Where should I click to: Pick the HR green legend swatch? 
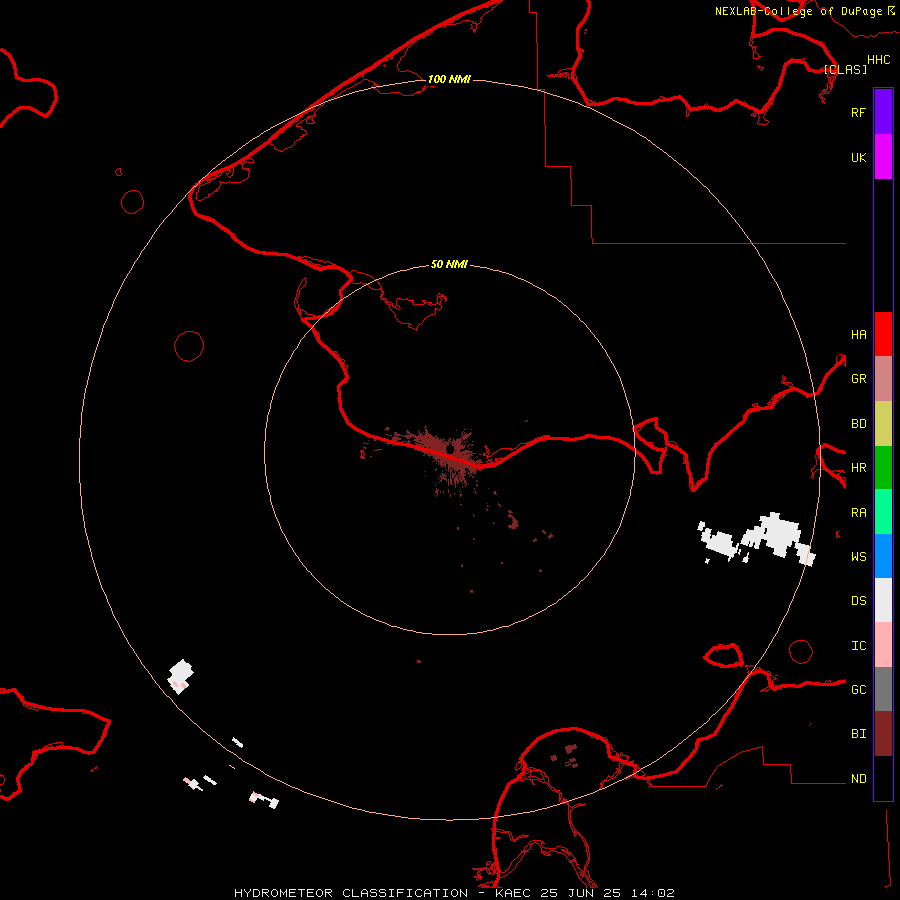coord(883,468)
